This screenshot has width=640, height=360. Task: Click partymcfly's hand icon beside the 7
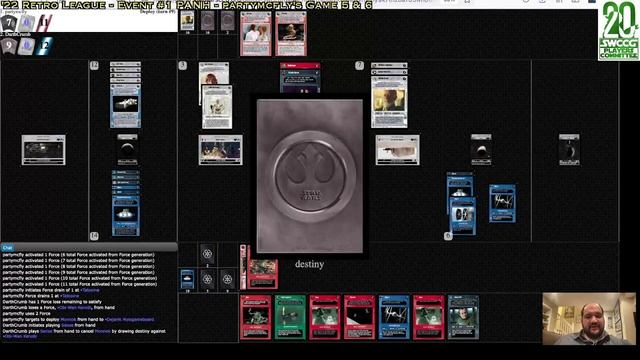(x=26, y=23)
